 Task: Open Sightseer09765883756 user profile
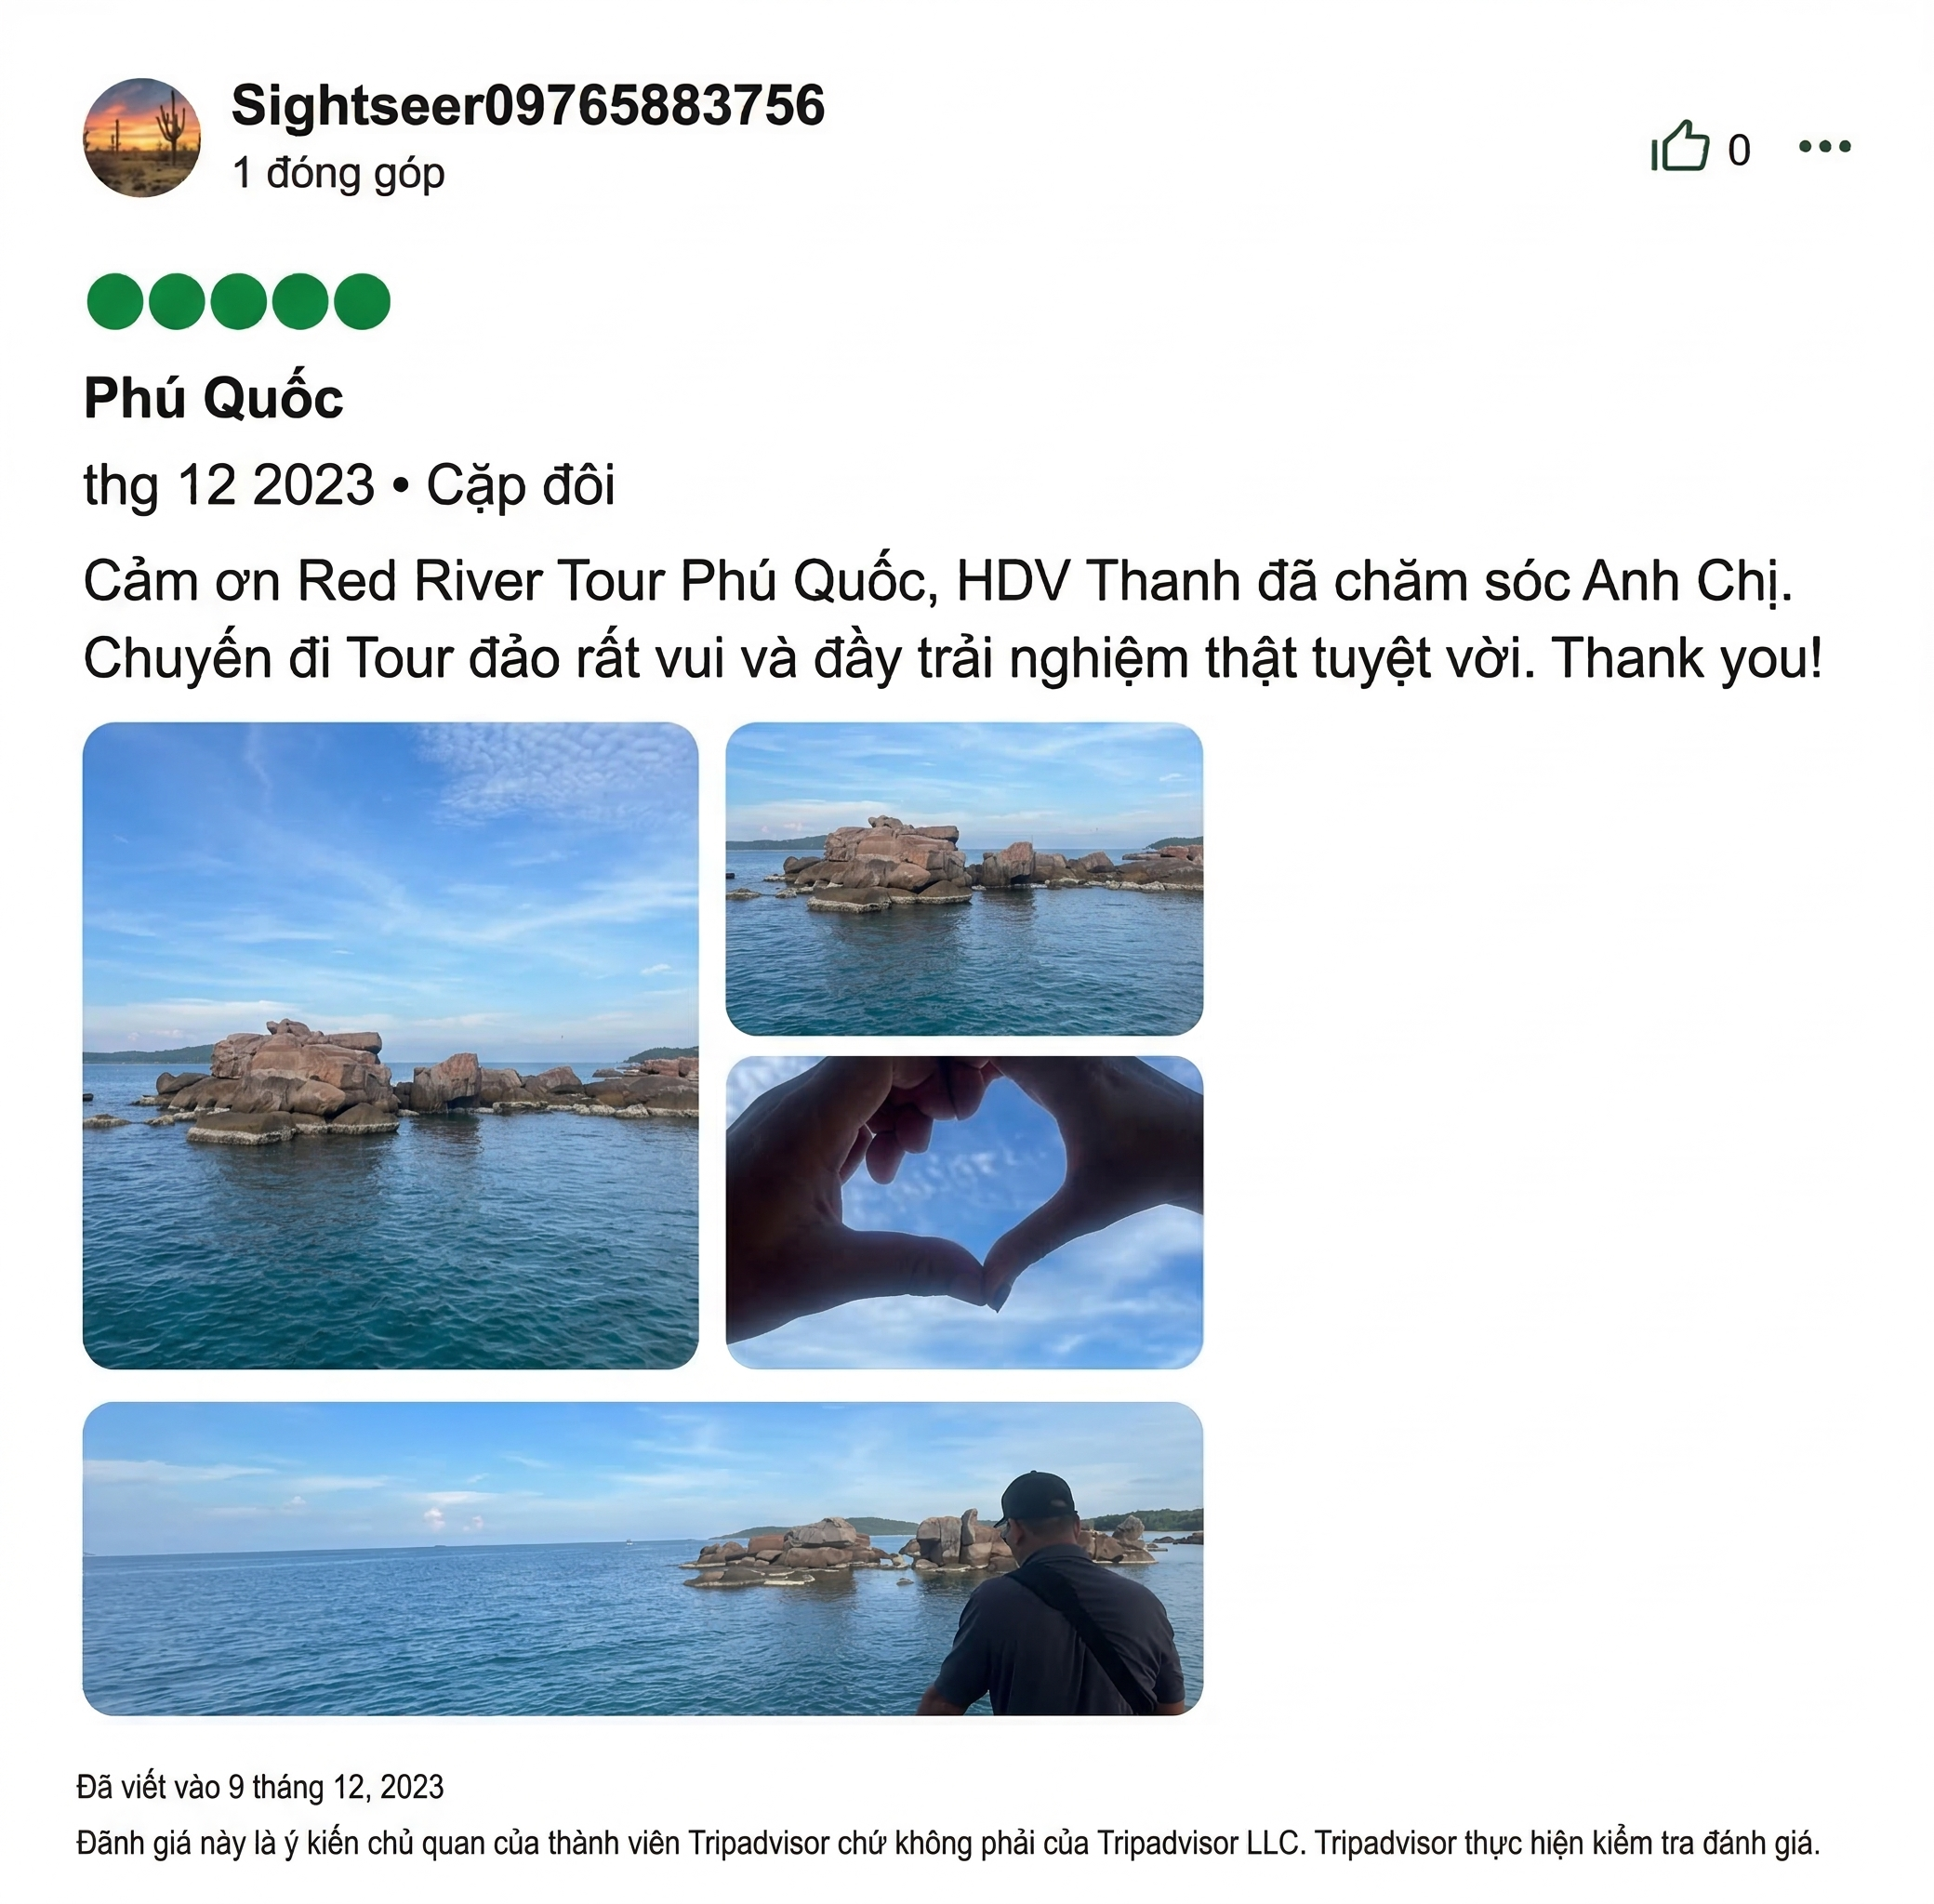[x=528, y=105]
